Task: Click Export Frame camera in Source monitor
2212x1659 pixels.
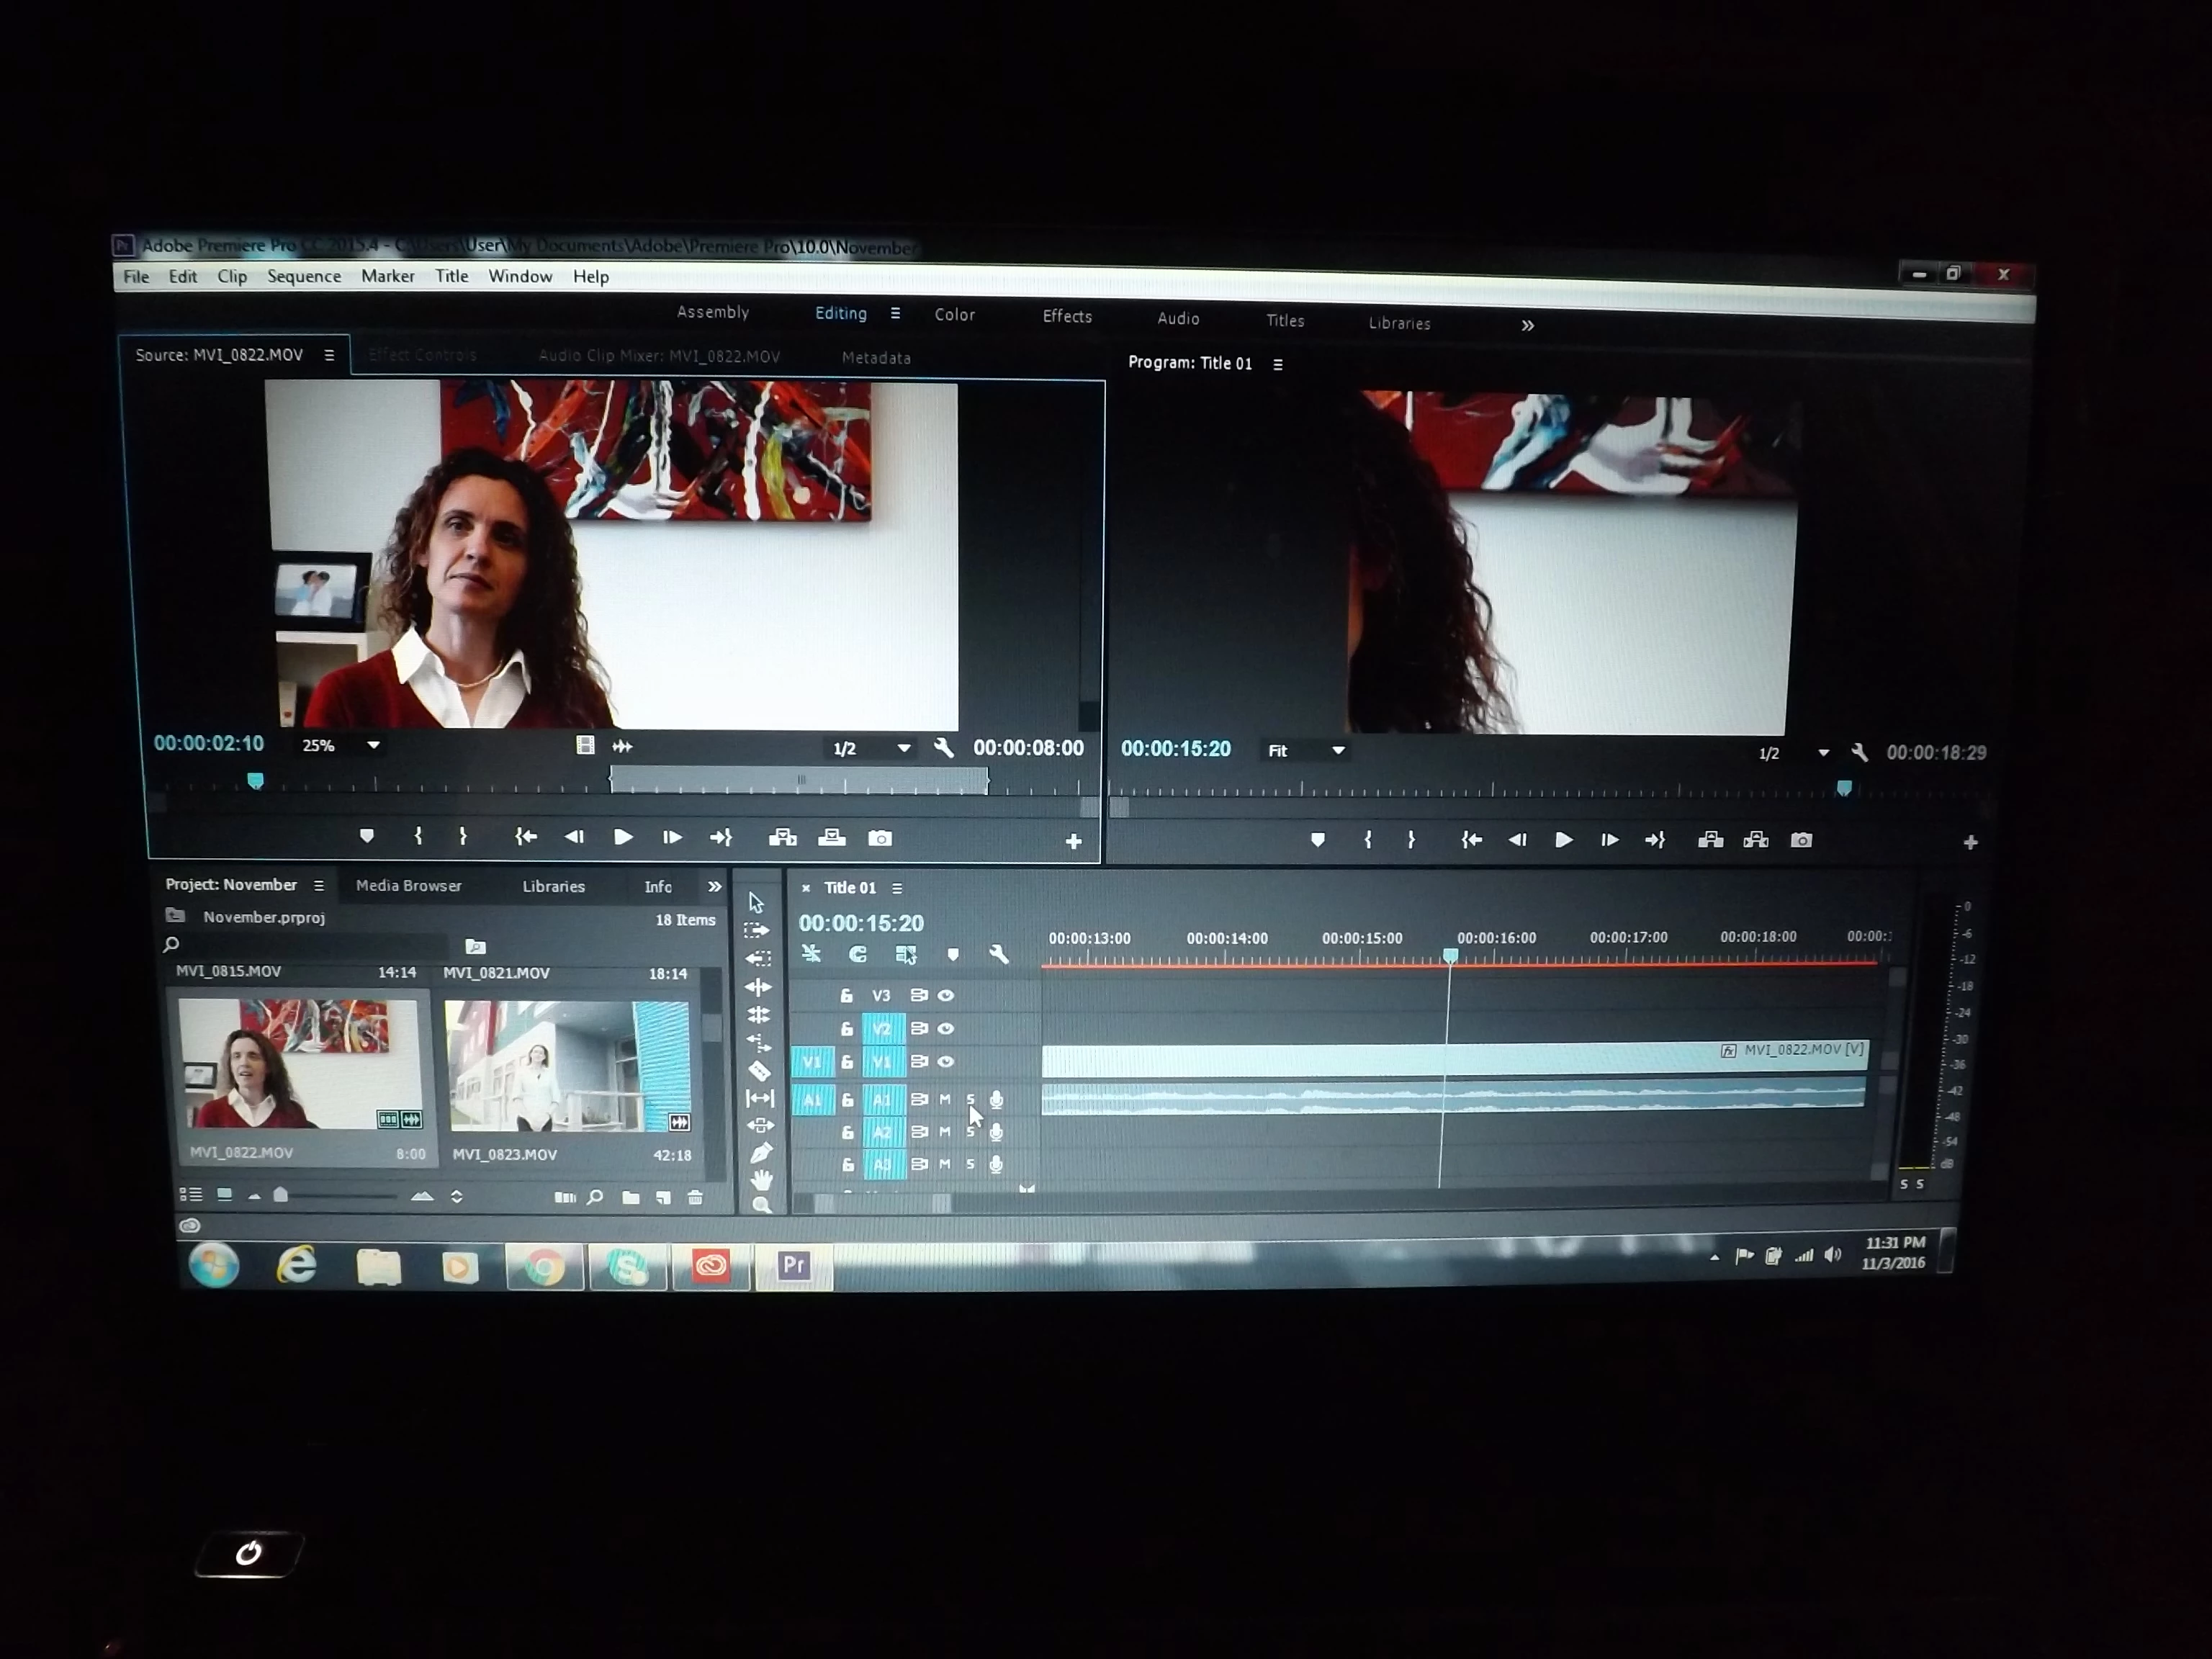Action: [880, 838]
